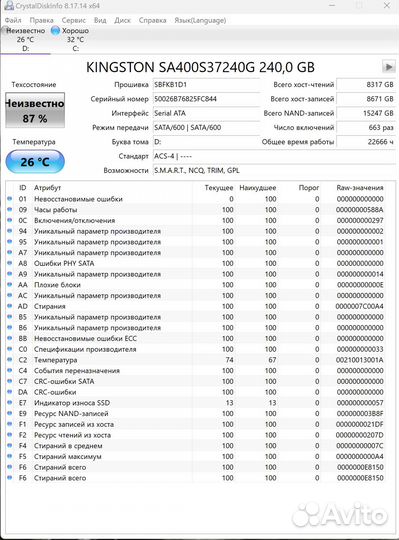The image size is (399, 540).
Task: Click the power-on count value 663 раз
Action: coord(366,128)
